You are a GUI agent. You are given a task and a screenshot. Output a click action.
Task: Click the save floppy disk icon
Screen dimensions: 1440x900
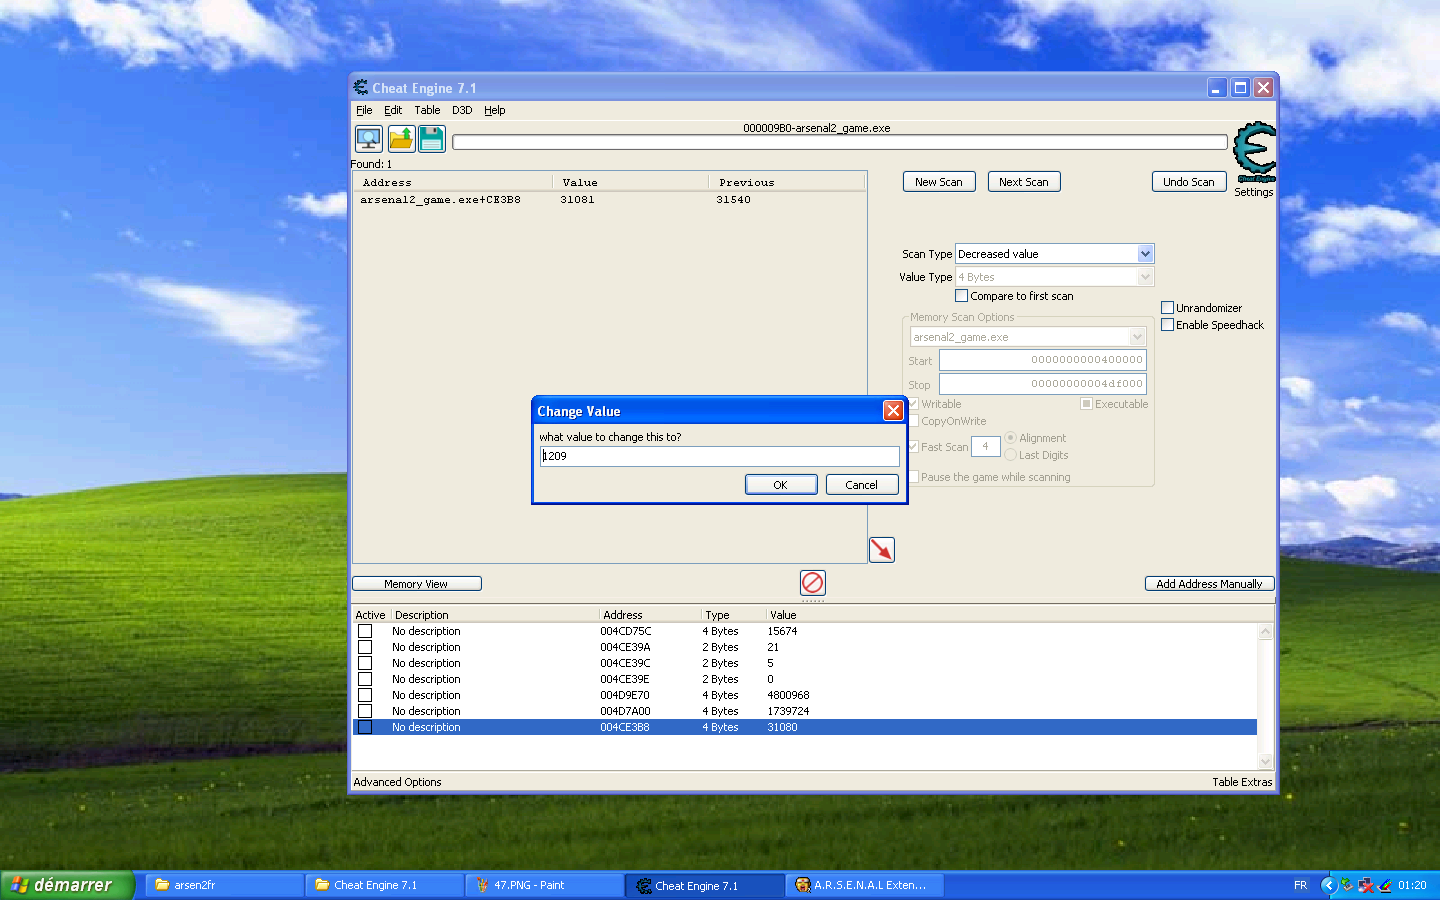(x=432, y=139)
